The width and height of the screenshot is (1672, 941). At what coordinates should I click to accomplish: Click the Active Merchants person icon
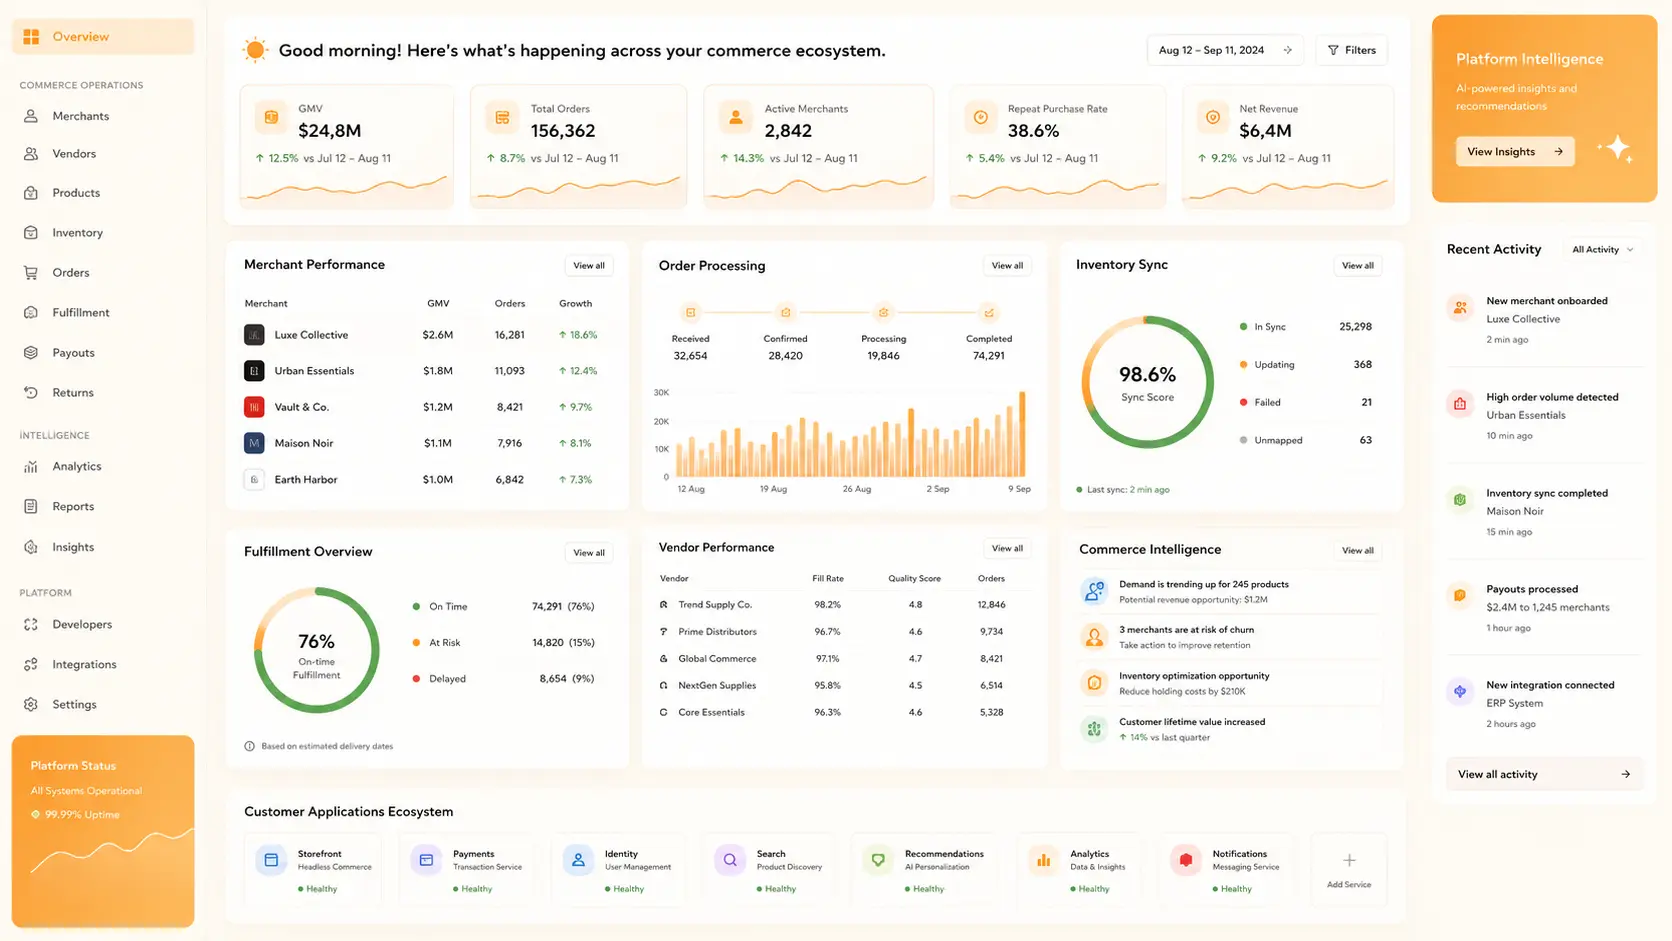[x=736, y=118]
